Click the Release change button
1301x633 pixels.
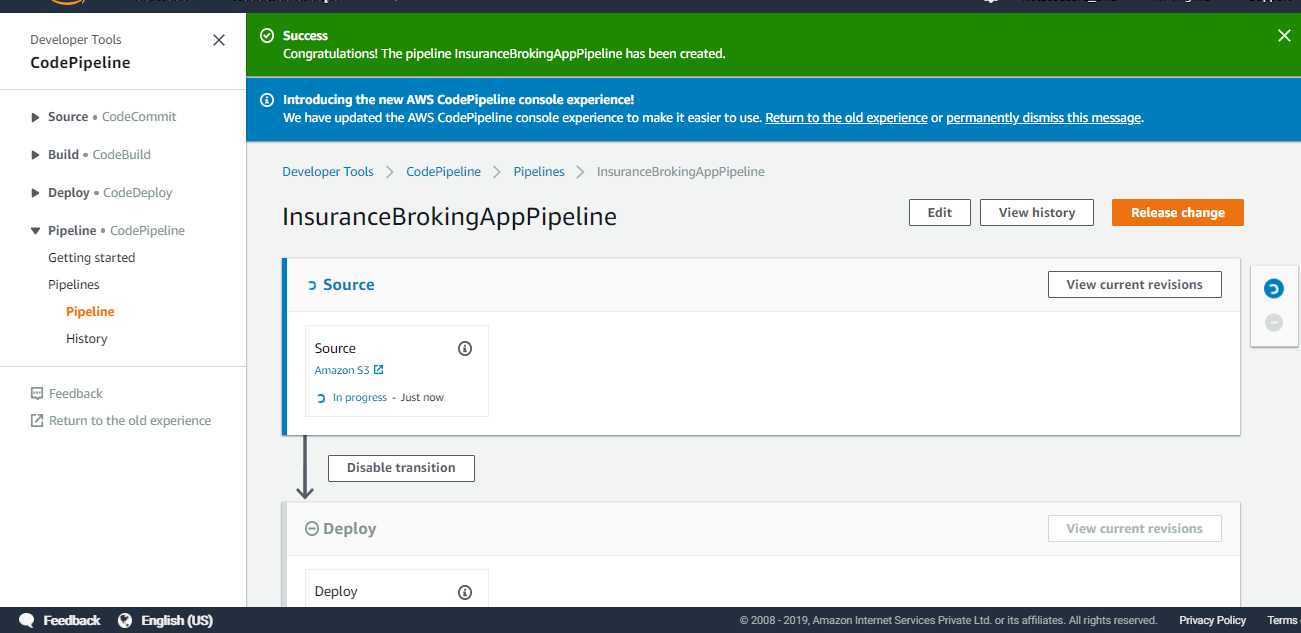(1178, 213)
